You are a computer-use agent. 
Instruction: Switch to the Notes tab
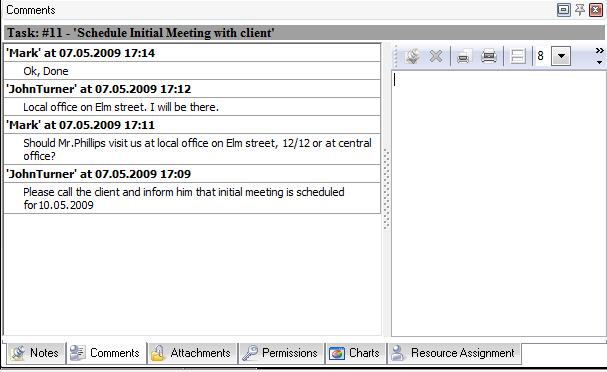(36, 353)
